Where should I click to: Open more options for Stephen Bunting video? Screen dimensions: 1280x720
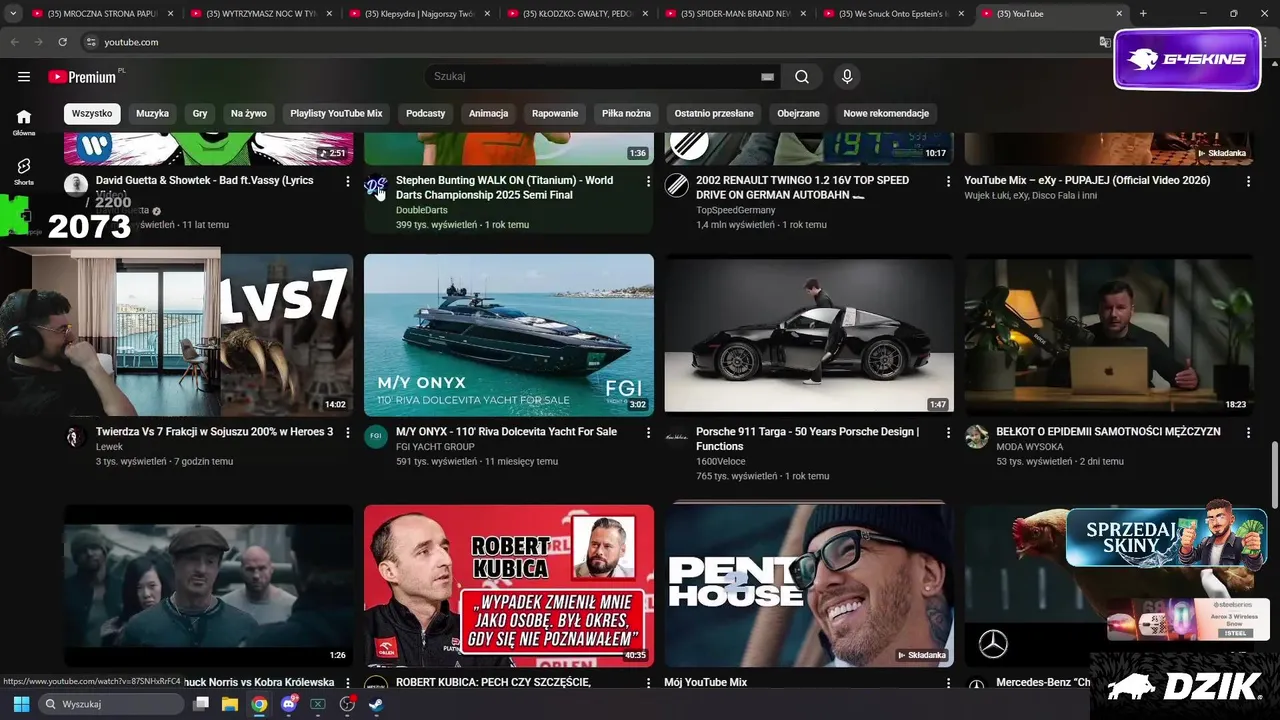pos(648,181)
